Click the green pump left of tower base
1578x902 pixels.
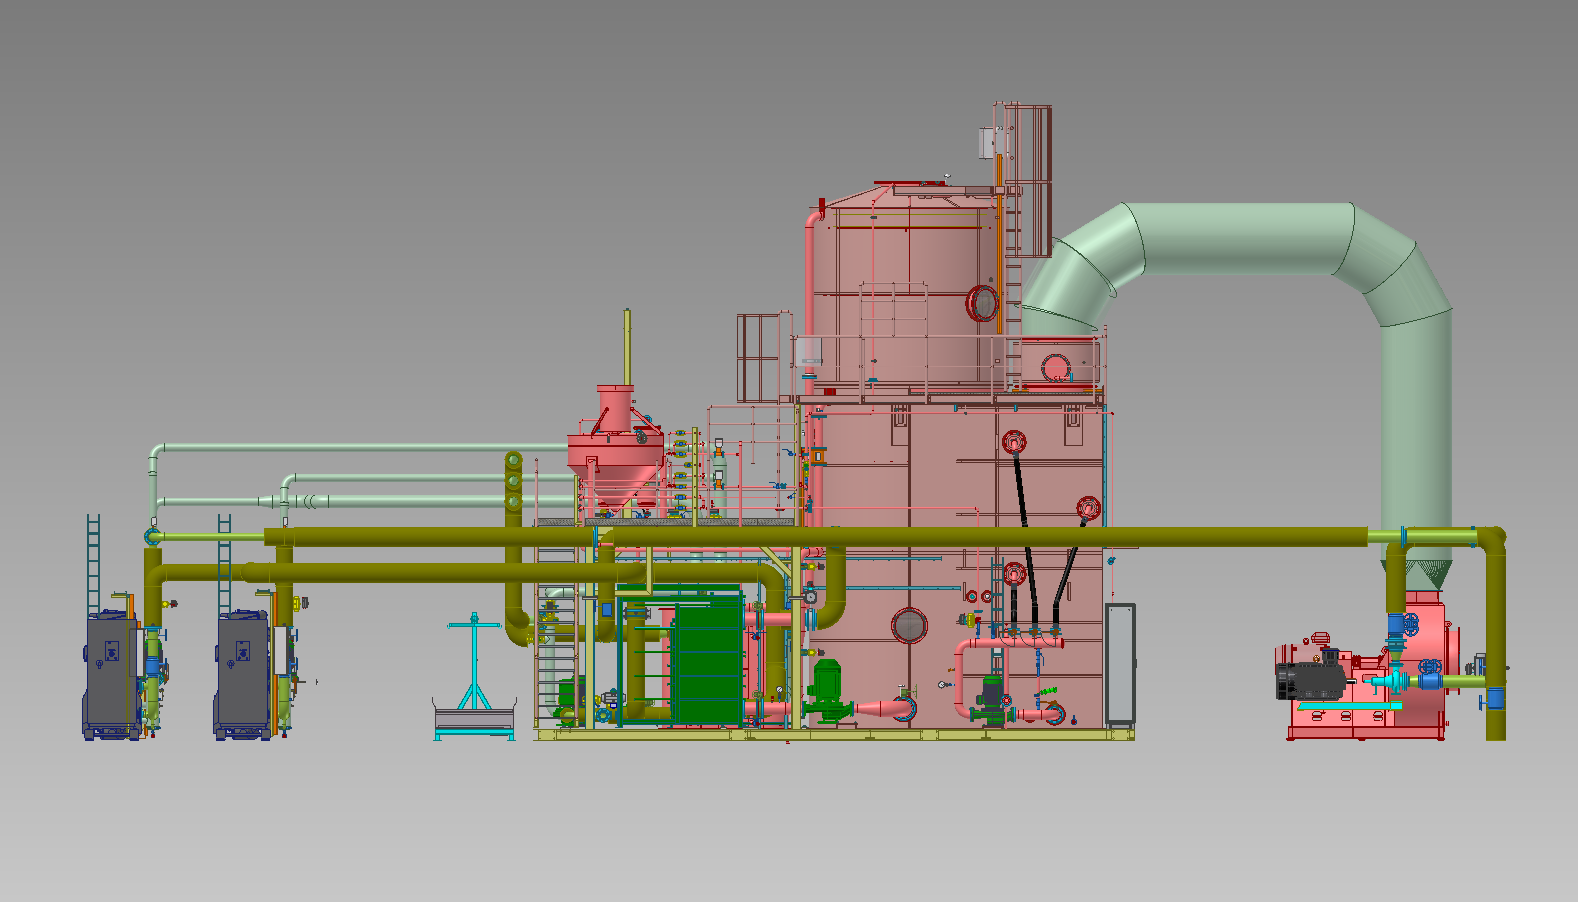tap(826, 690)
